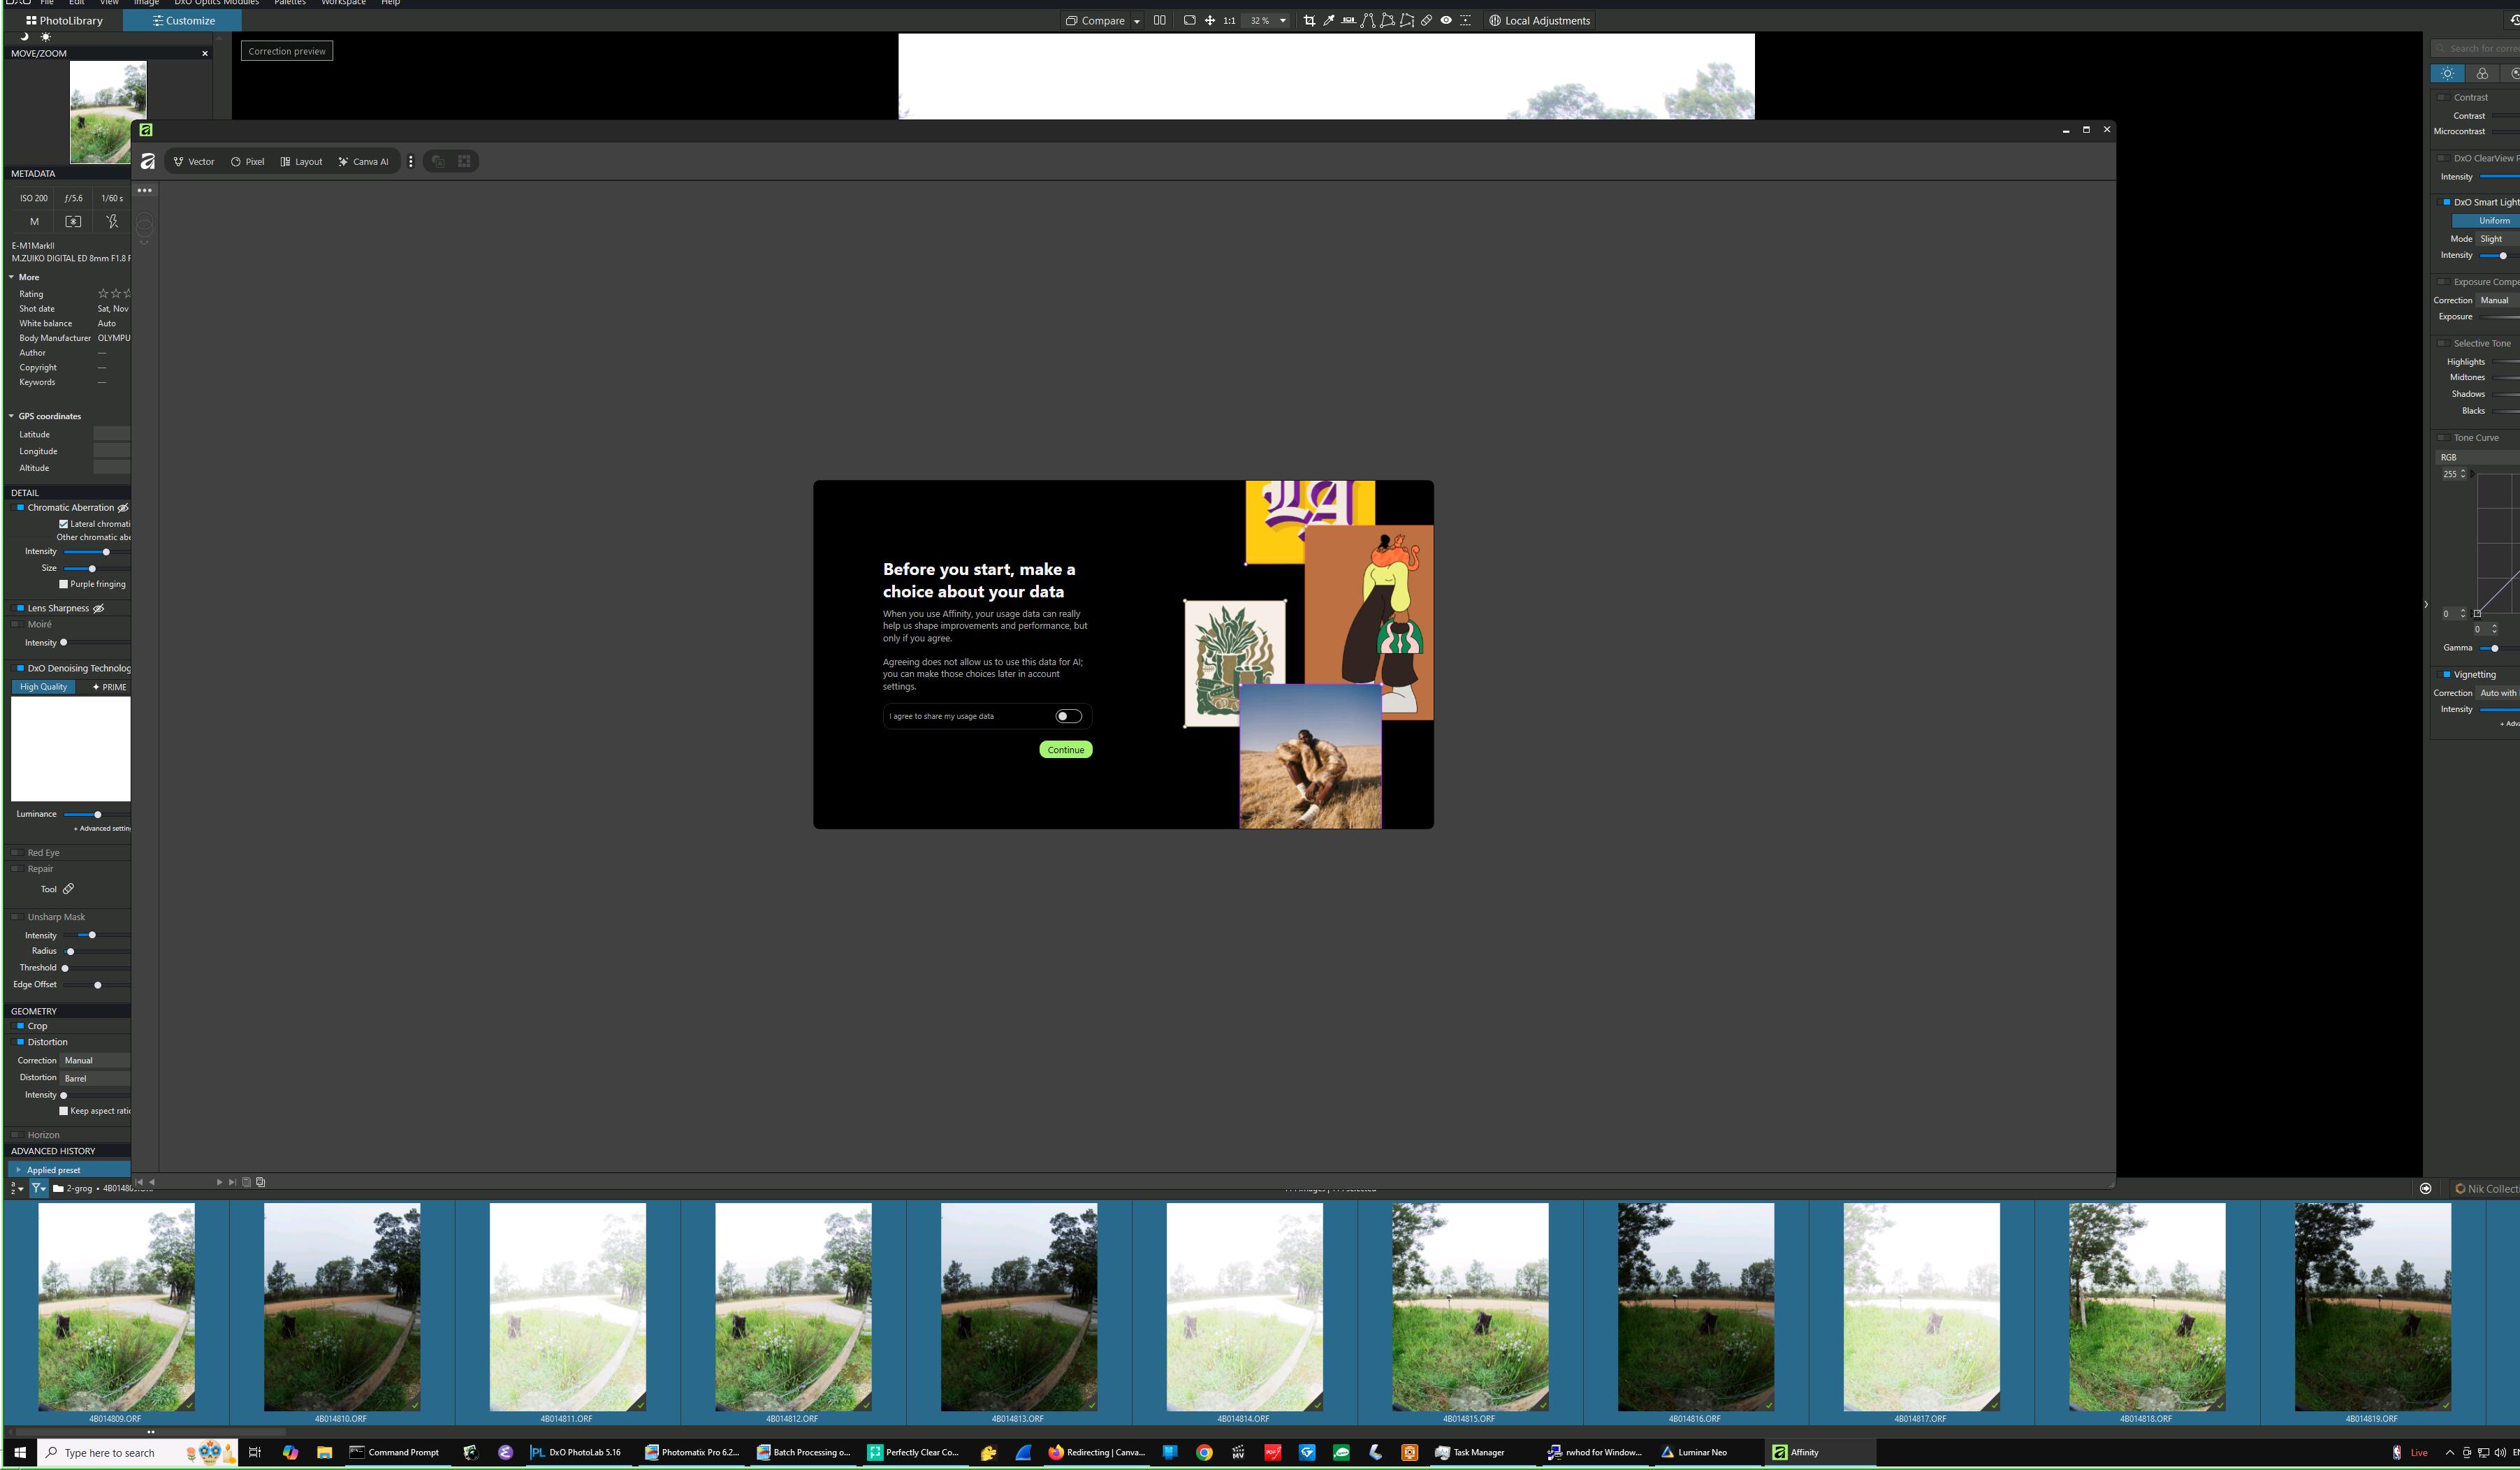2520x1470 pixels.
Task: Open the 32% zoom level dropdown
Action: 1282,20
